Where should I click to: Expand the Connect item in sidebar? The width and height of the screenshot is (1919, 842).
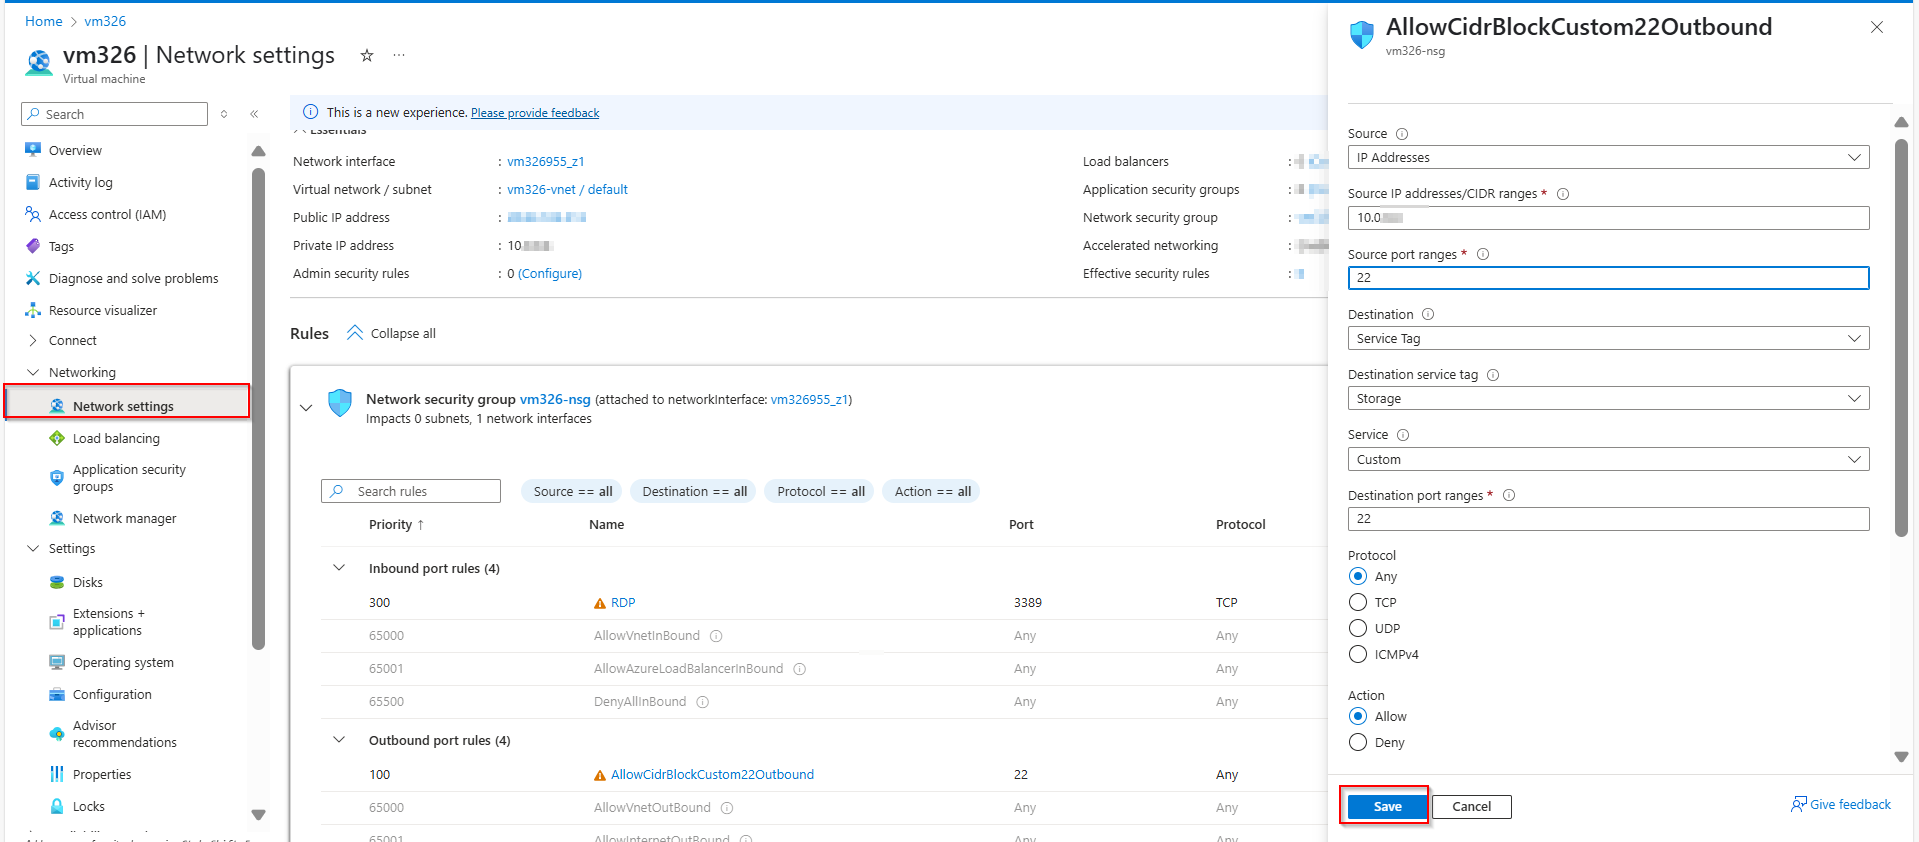pos(33,340)
